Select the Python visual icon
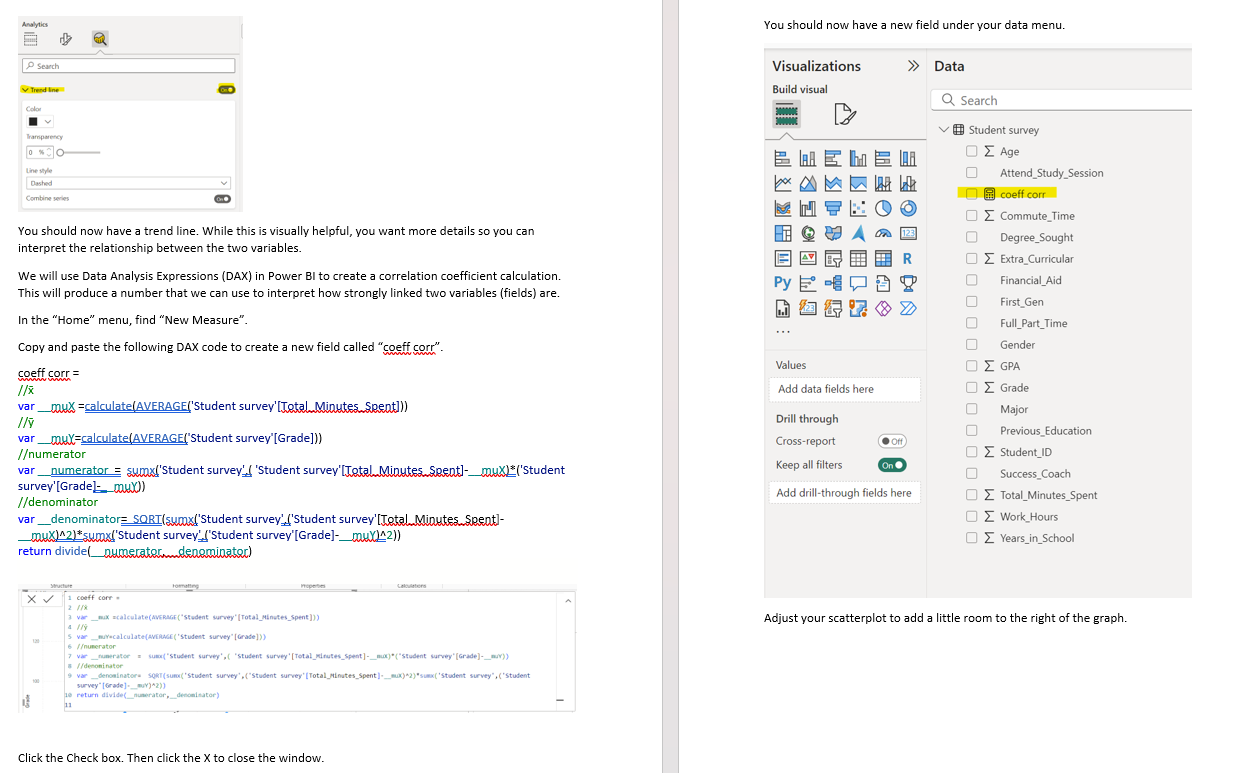 tap(782, 282)
